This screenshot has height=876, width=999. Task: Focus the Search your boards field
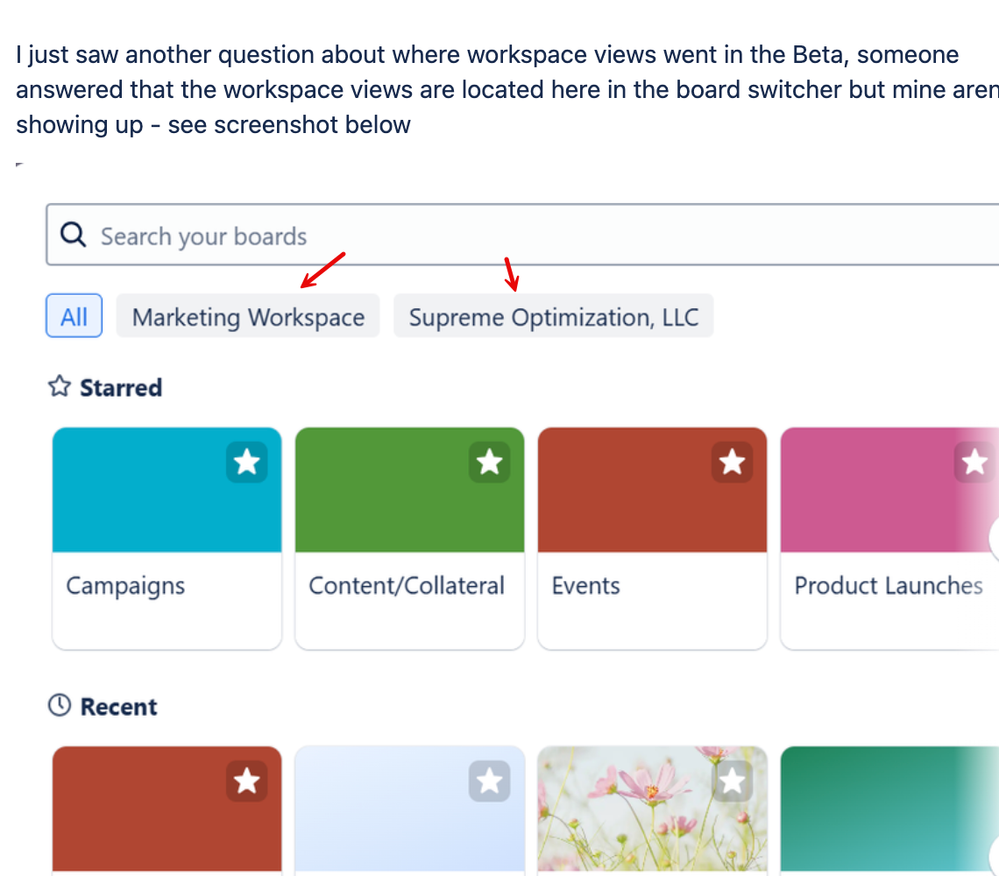pos(522,234)
